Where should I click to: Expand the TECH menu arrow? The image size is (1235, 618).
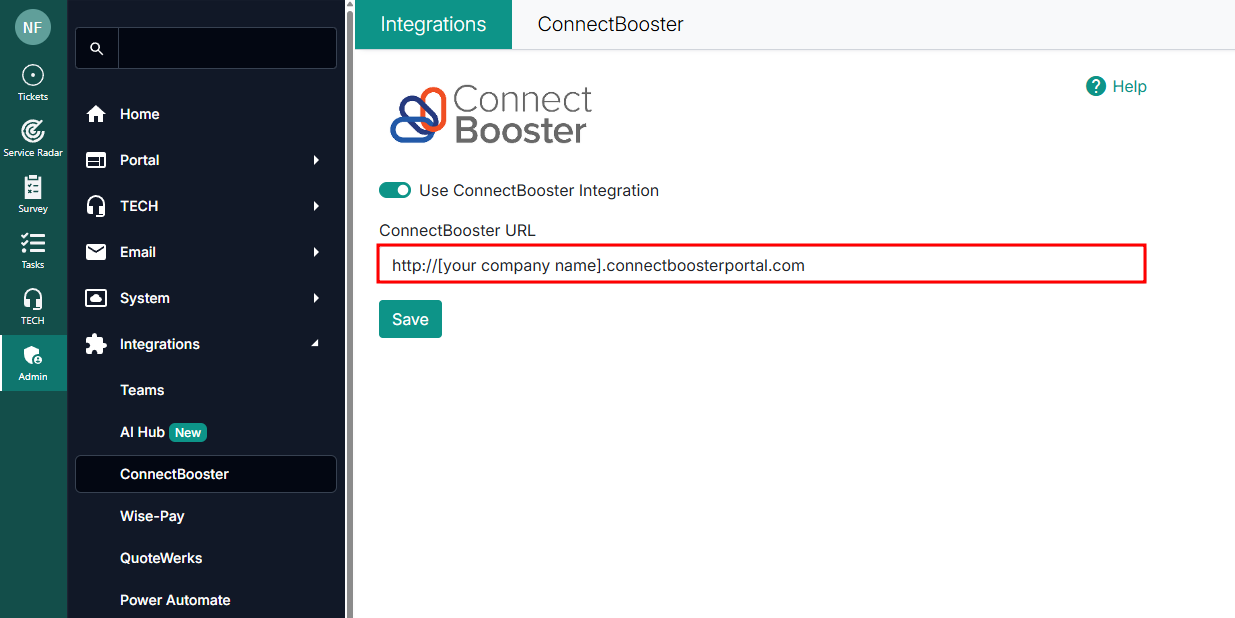[316, 206]
